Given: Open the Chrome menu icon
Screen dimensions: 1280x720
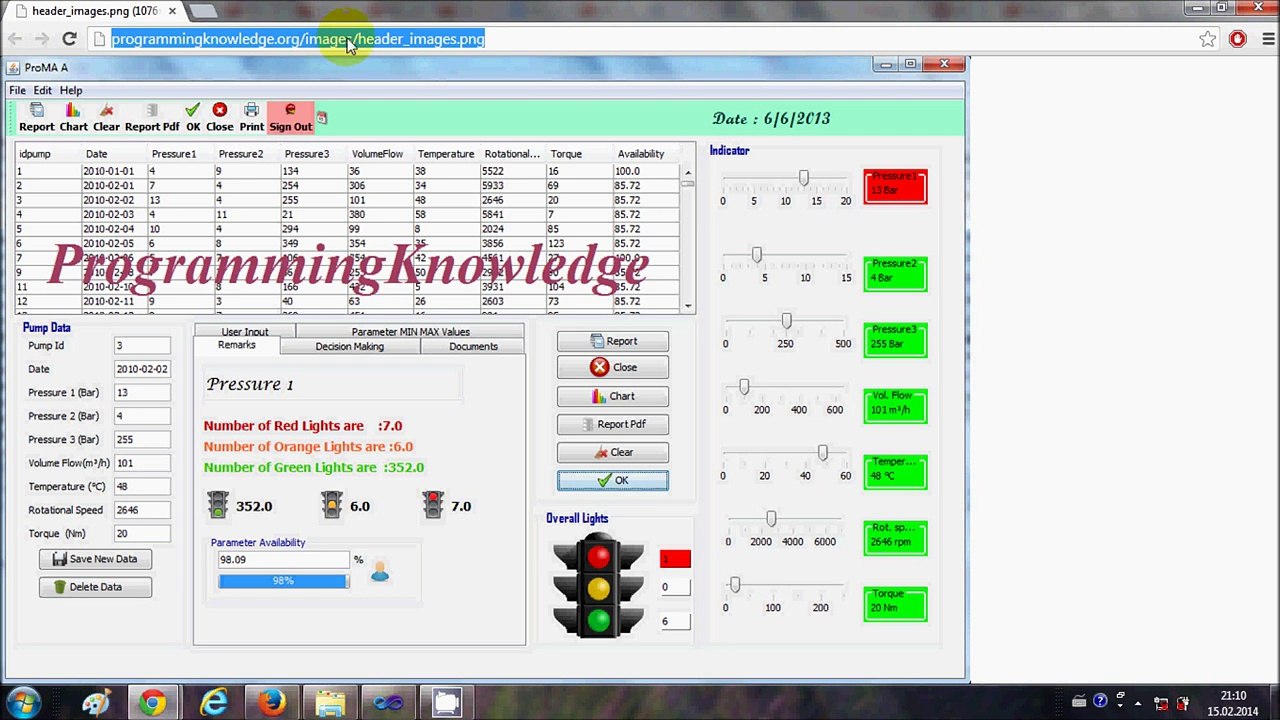Looking at the screenshot, I should (1268, 39).
